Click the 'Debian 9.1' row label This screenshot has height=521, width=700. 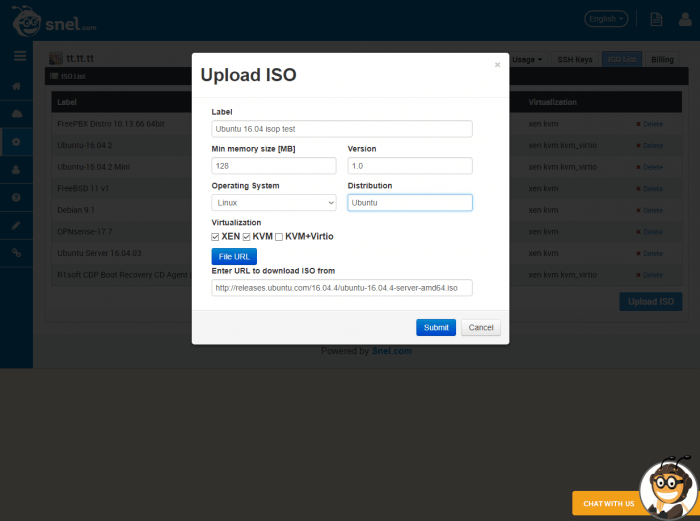pyautogui.click(x=76, y=210)
